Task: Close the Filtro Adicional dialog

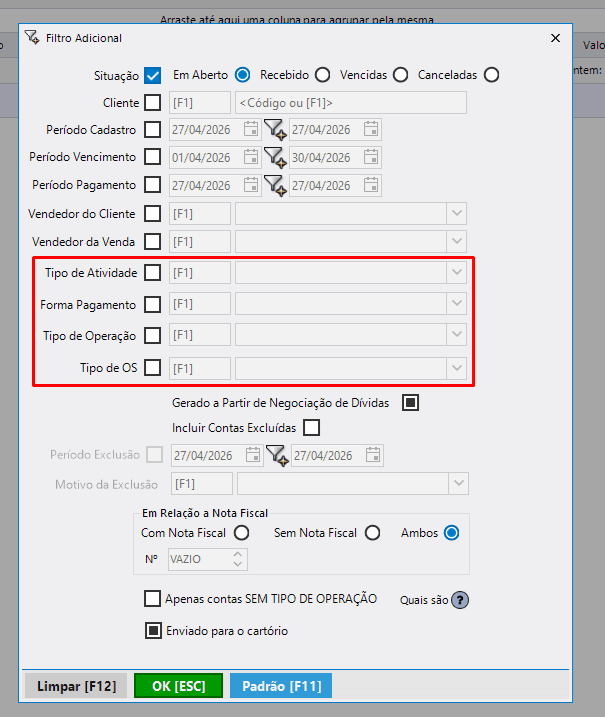Action: coord(555,38)
